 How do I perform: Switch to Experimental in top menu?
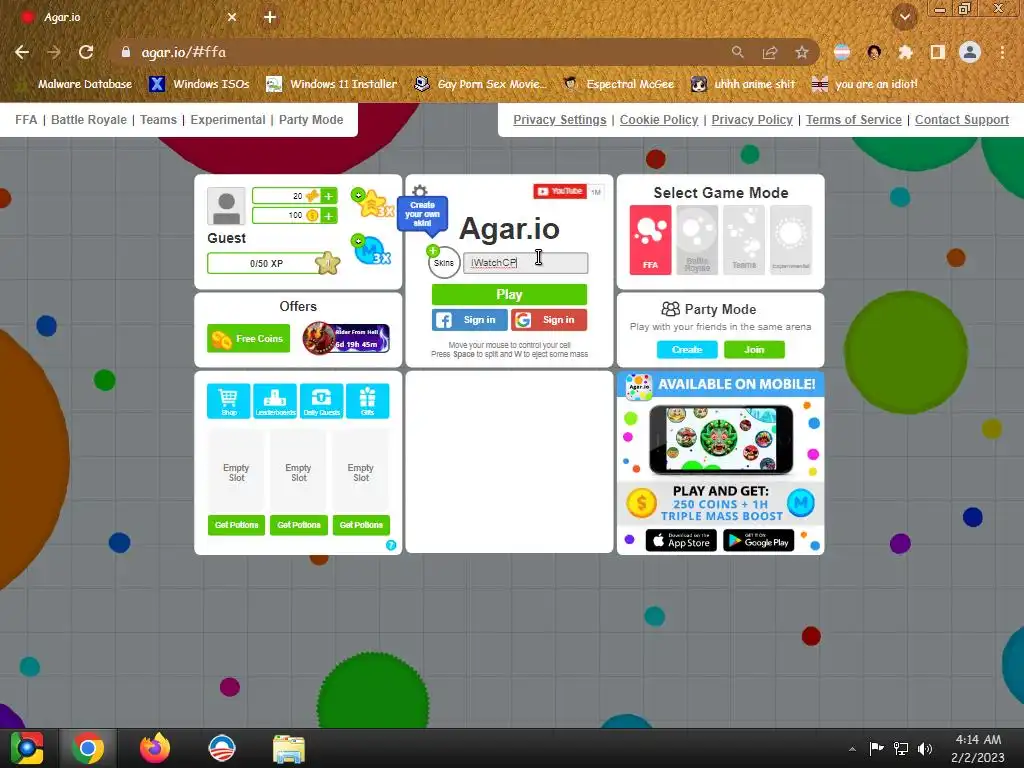[x=228, y=120]
